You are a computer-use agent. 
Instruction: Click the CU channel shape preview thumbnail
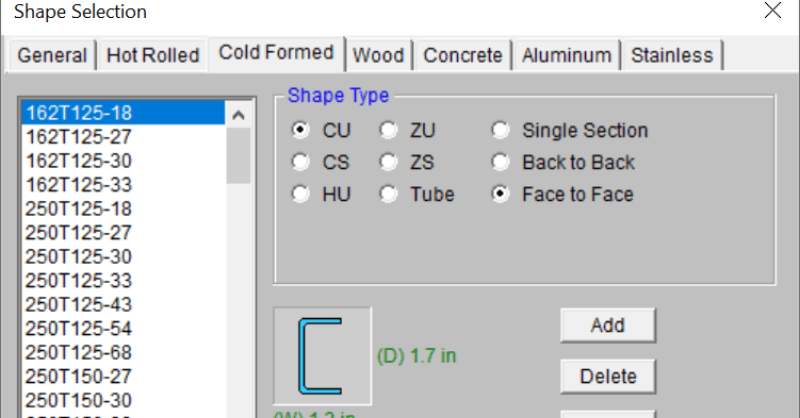(322, 355)
